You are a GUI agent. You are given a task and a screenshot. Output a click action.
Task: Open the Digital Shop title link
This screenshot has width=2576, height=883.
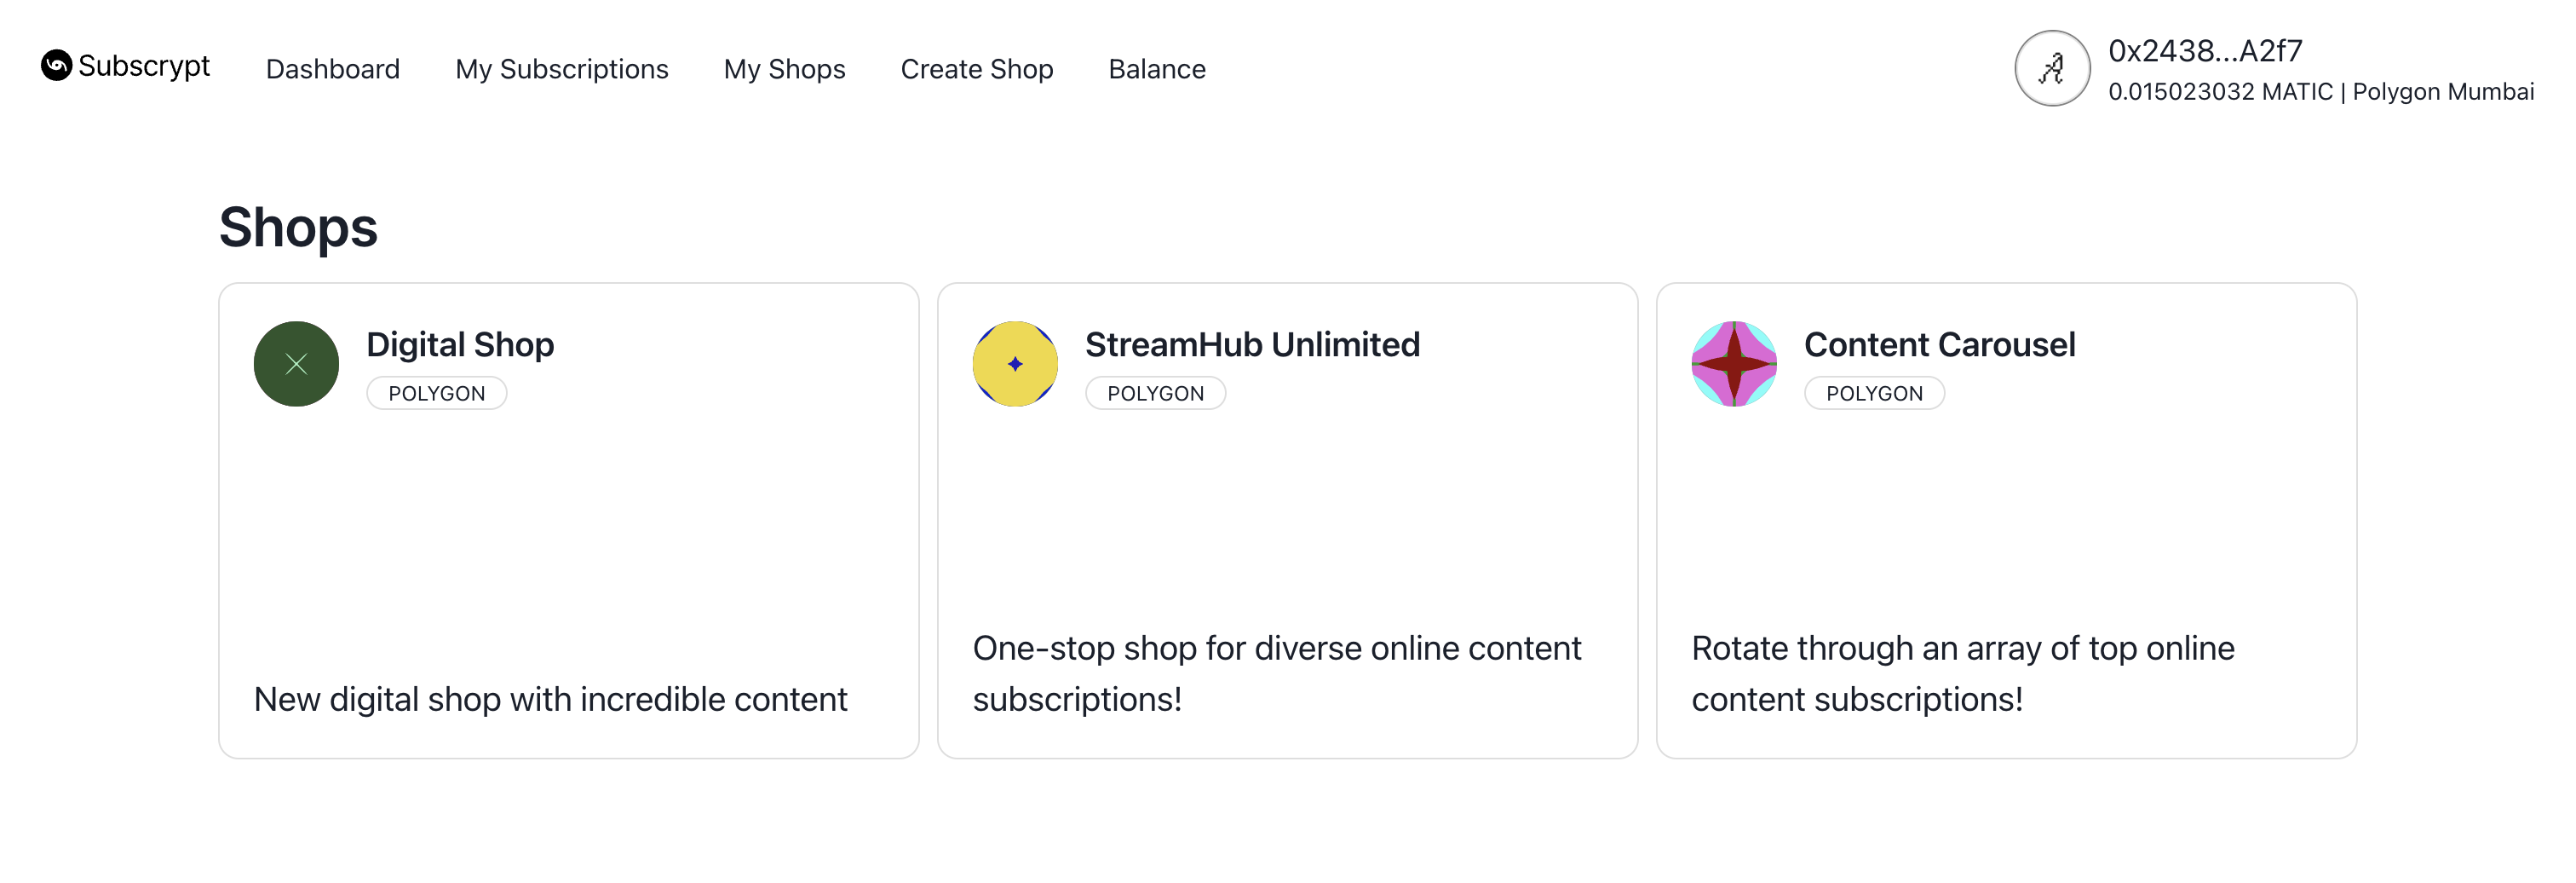pos(460,344)
